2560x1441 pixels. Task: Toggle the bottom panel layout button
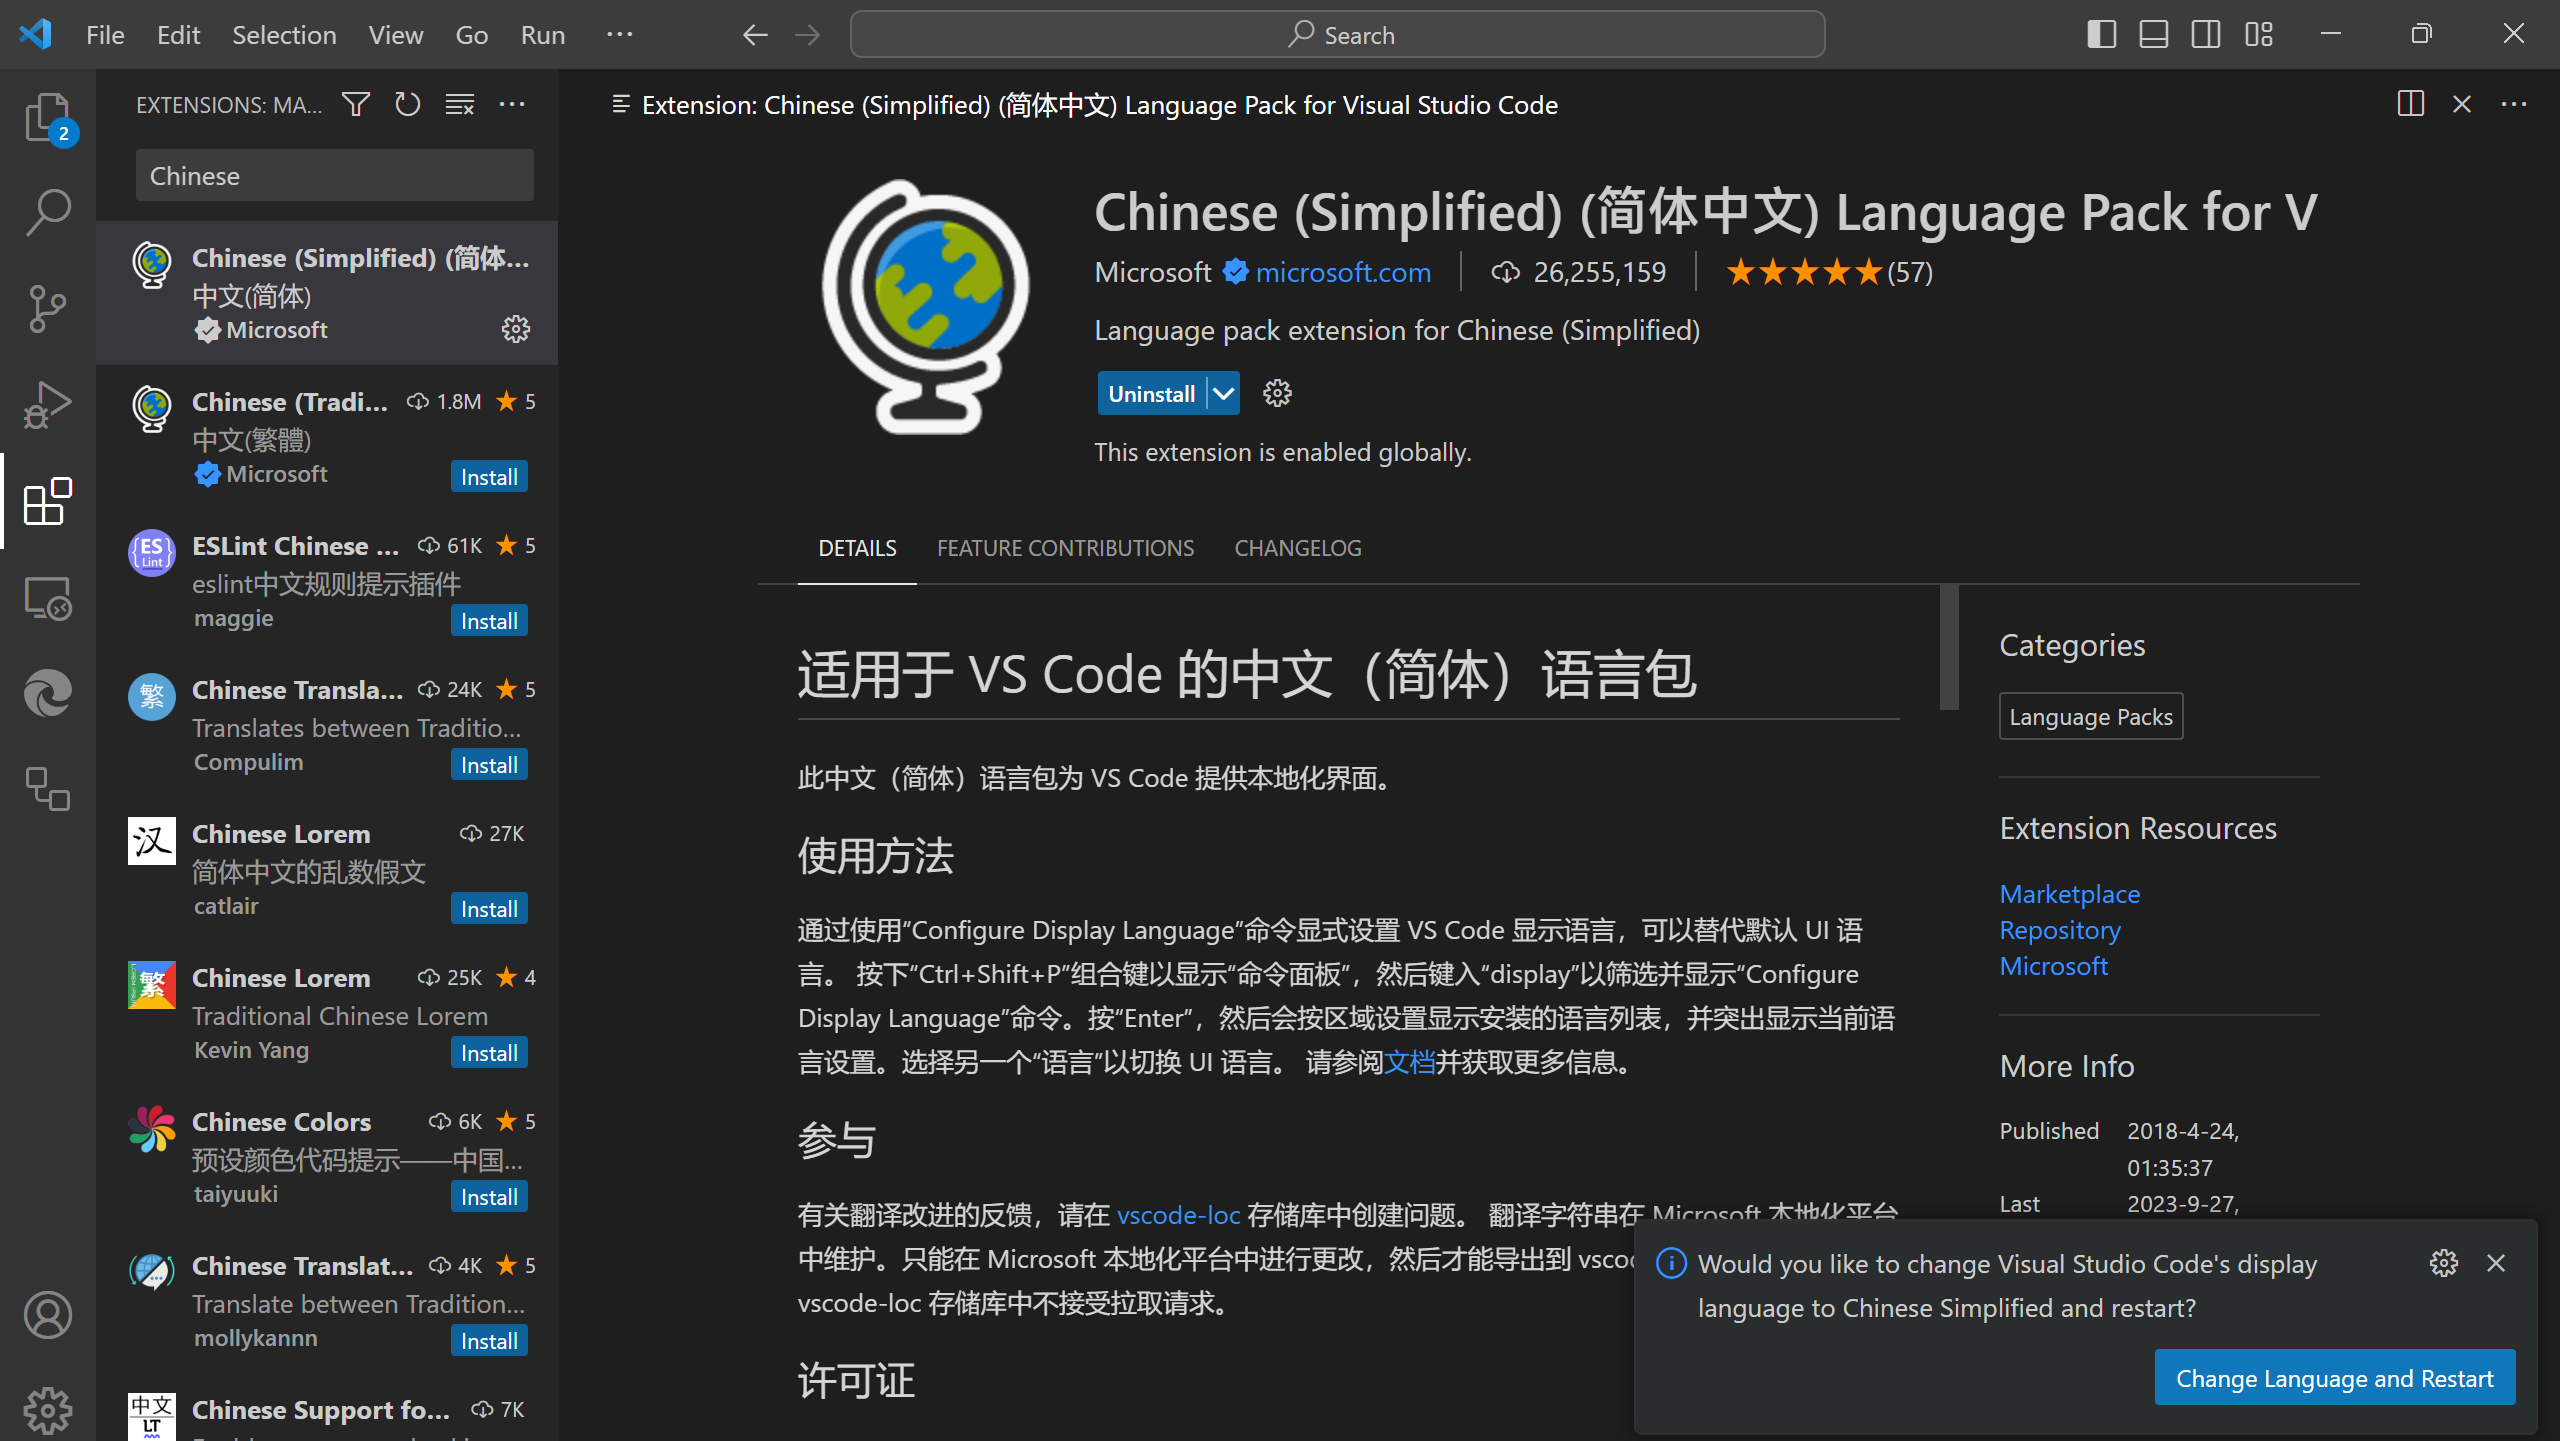(2153, 35)
